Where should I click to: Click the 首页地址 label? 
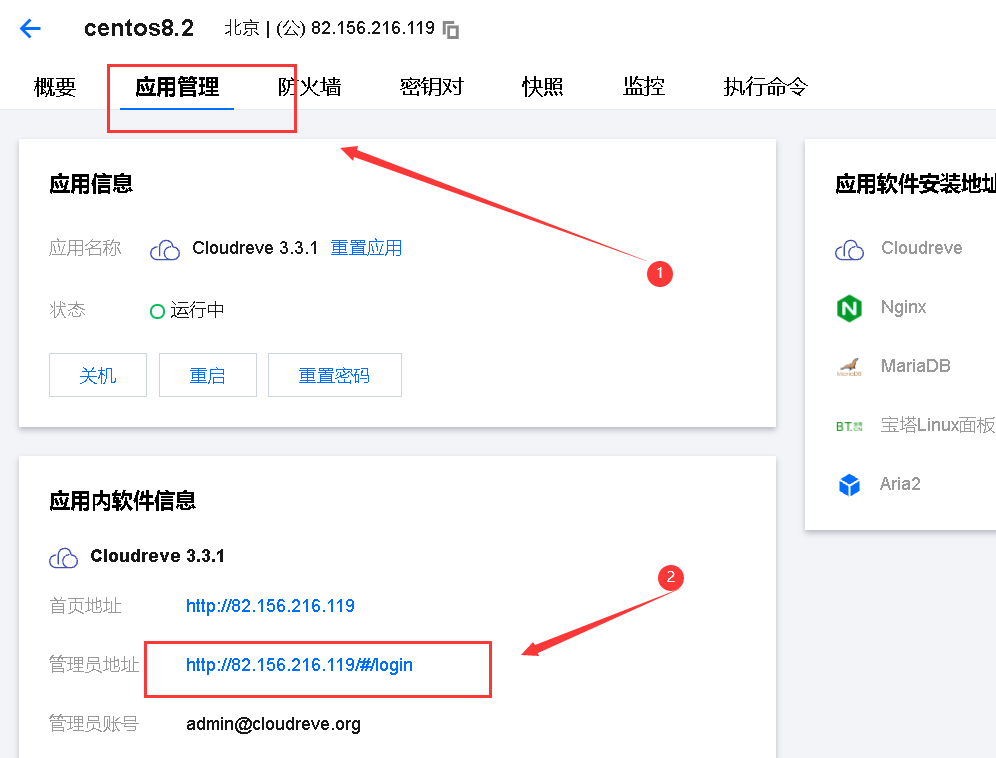tap(85, 606)
